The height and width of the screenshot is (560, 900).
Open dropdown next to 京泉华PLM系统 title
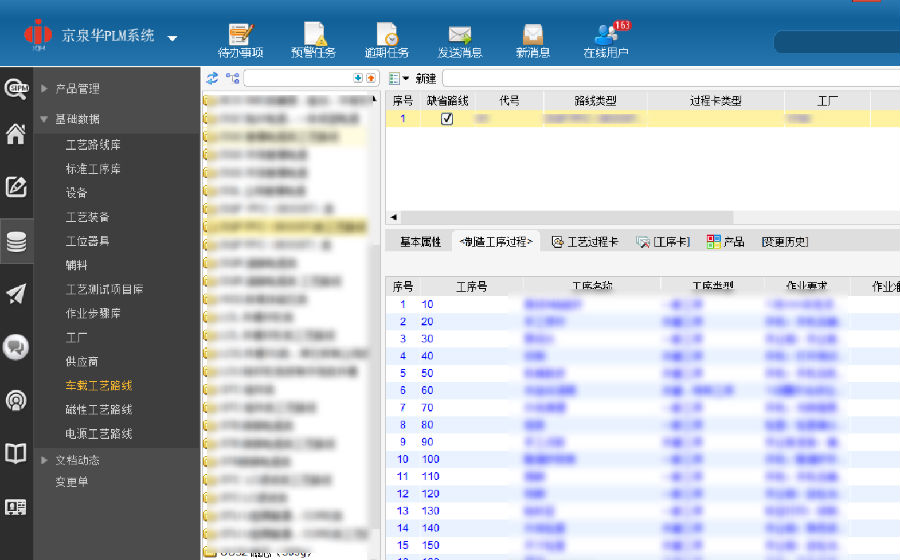172,38
